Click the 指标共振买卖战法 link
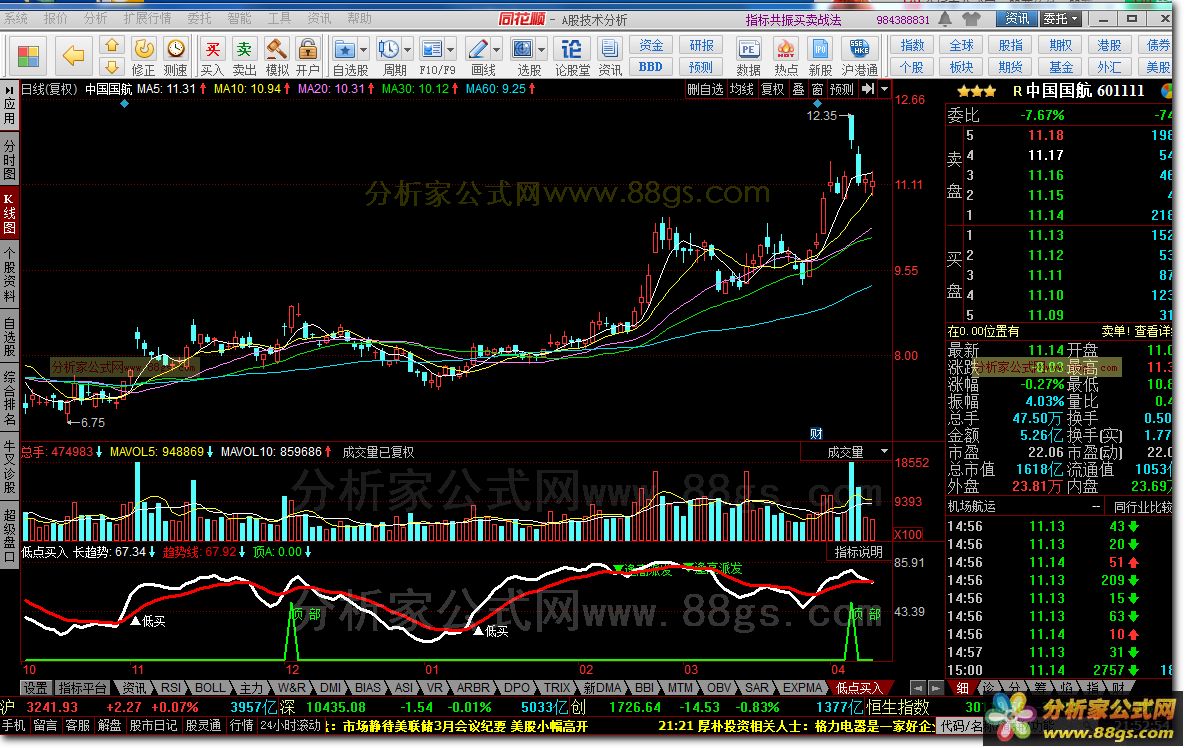Screen dimensions: 1185x748 [x=794, y=20]
